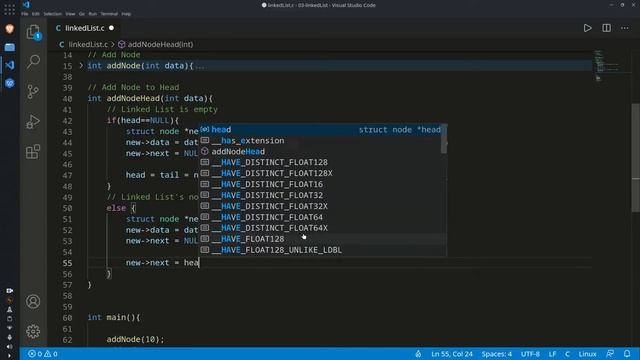Viewport: 640px width, 360px height.
Task: Select the Visual Studio Code dock icon
Action: pyautogui.click(x=9, y=65)
